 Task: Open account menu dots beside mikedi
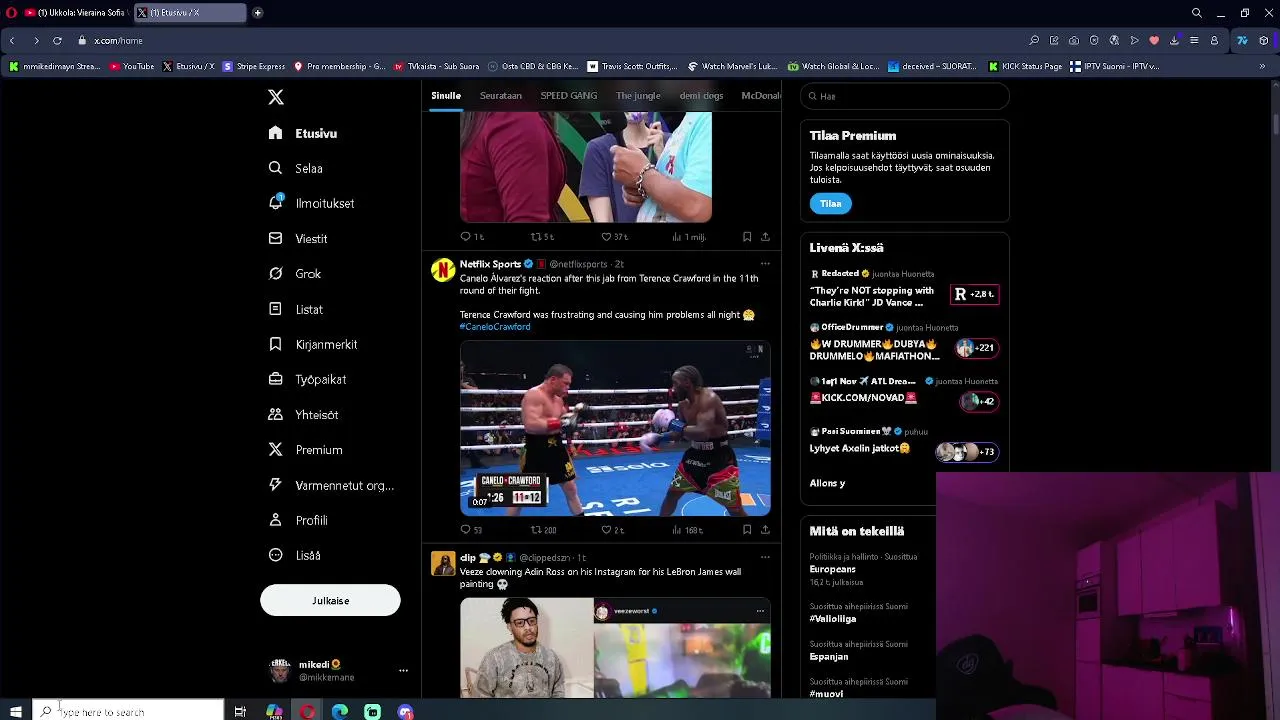403,671
